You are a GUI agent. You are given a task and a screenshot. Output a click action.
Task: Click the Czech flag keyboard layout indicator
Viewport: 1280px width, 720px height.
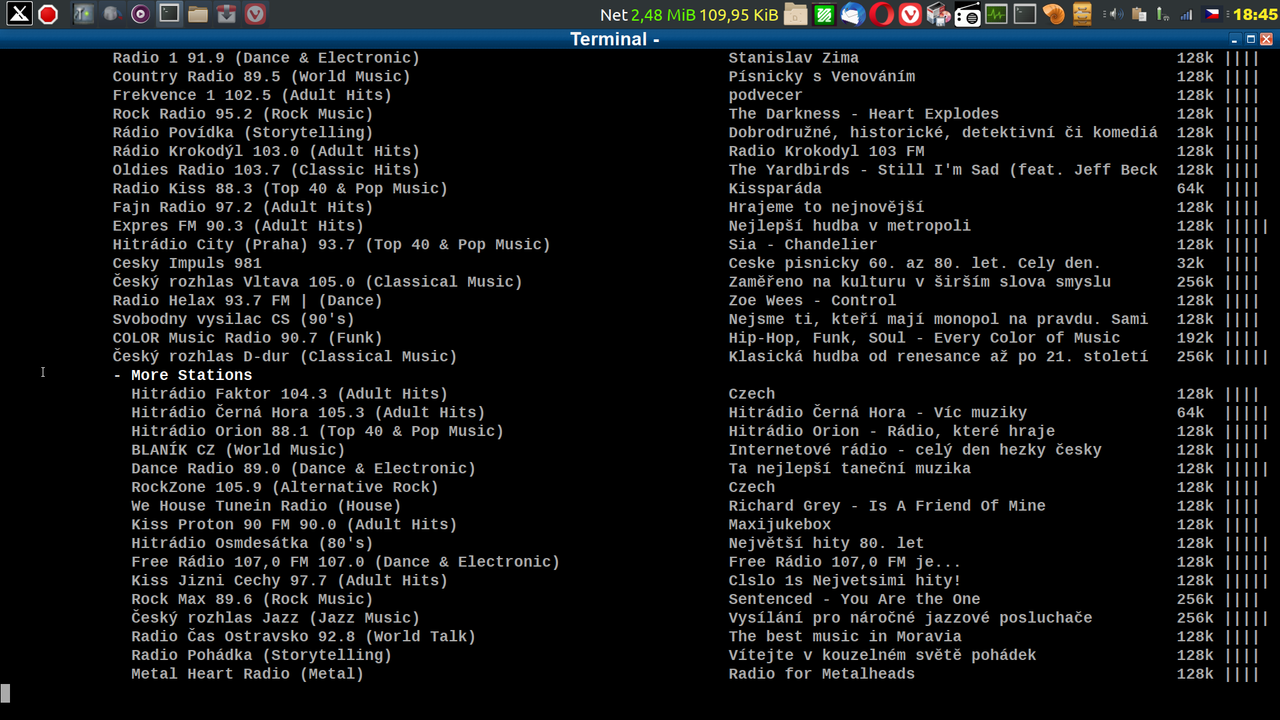[x=1212, y=14]
